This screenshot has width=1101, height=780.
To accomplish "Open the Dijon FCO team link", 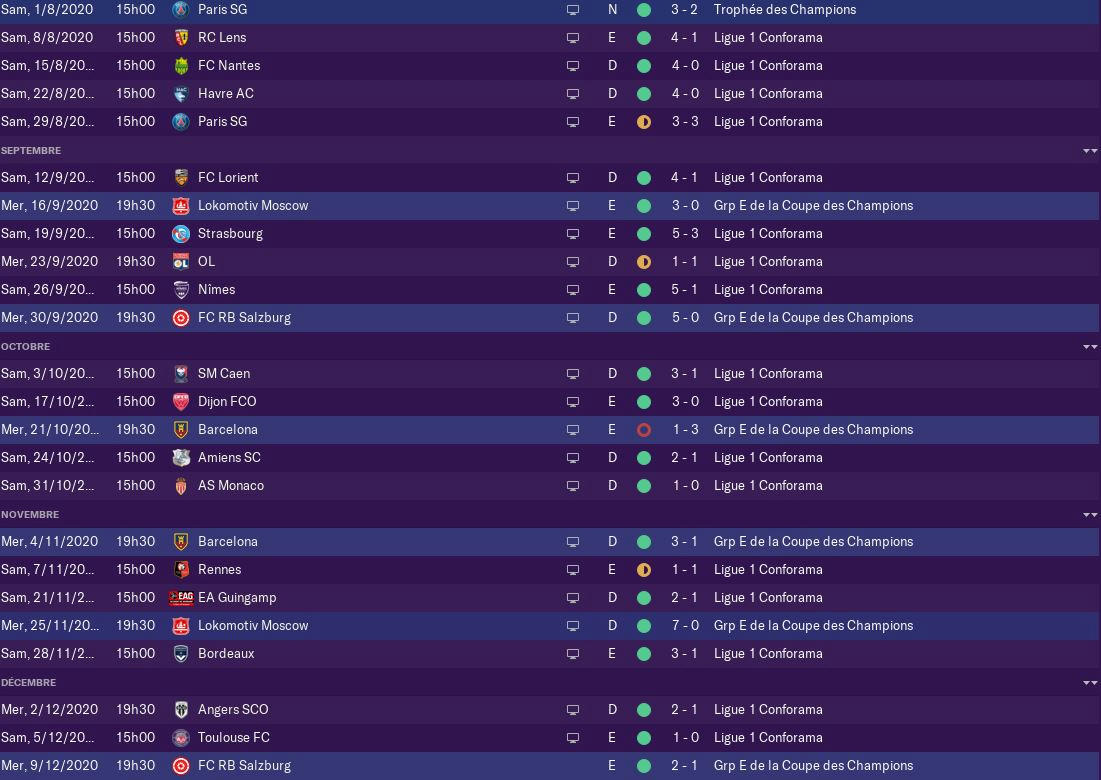I will tap(227, 402).
